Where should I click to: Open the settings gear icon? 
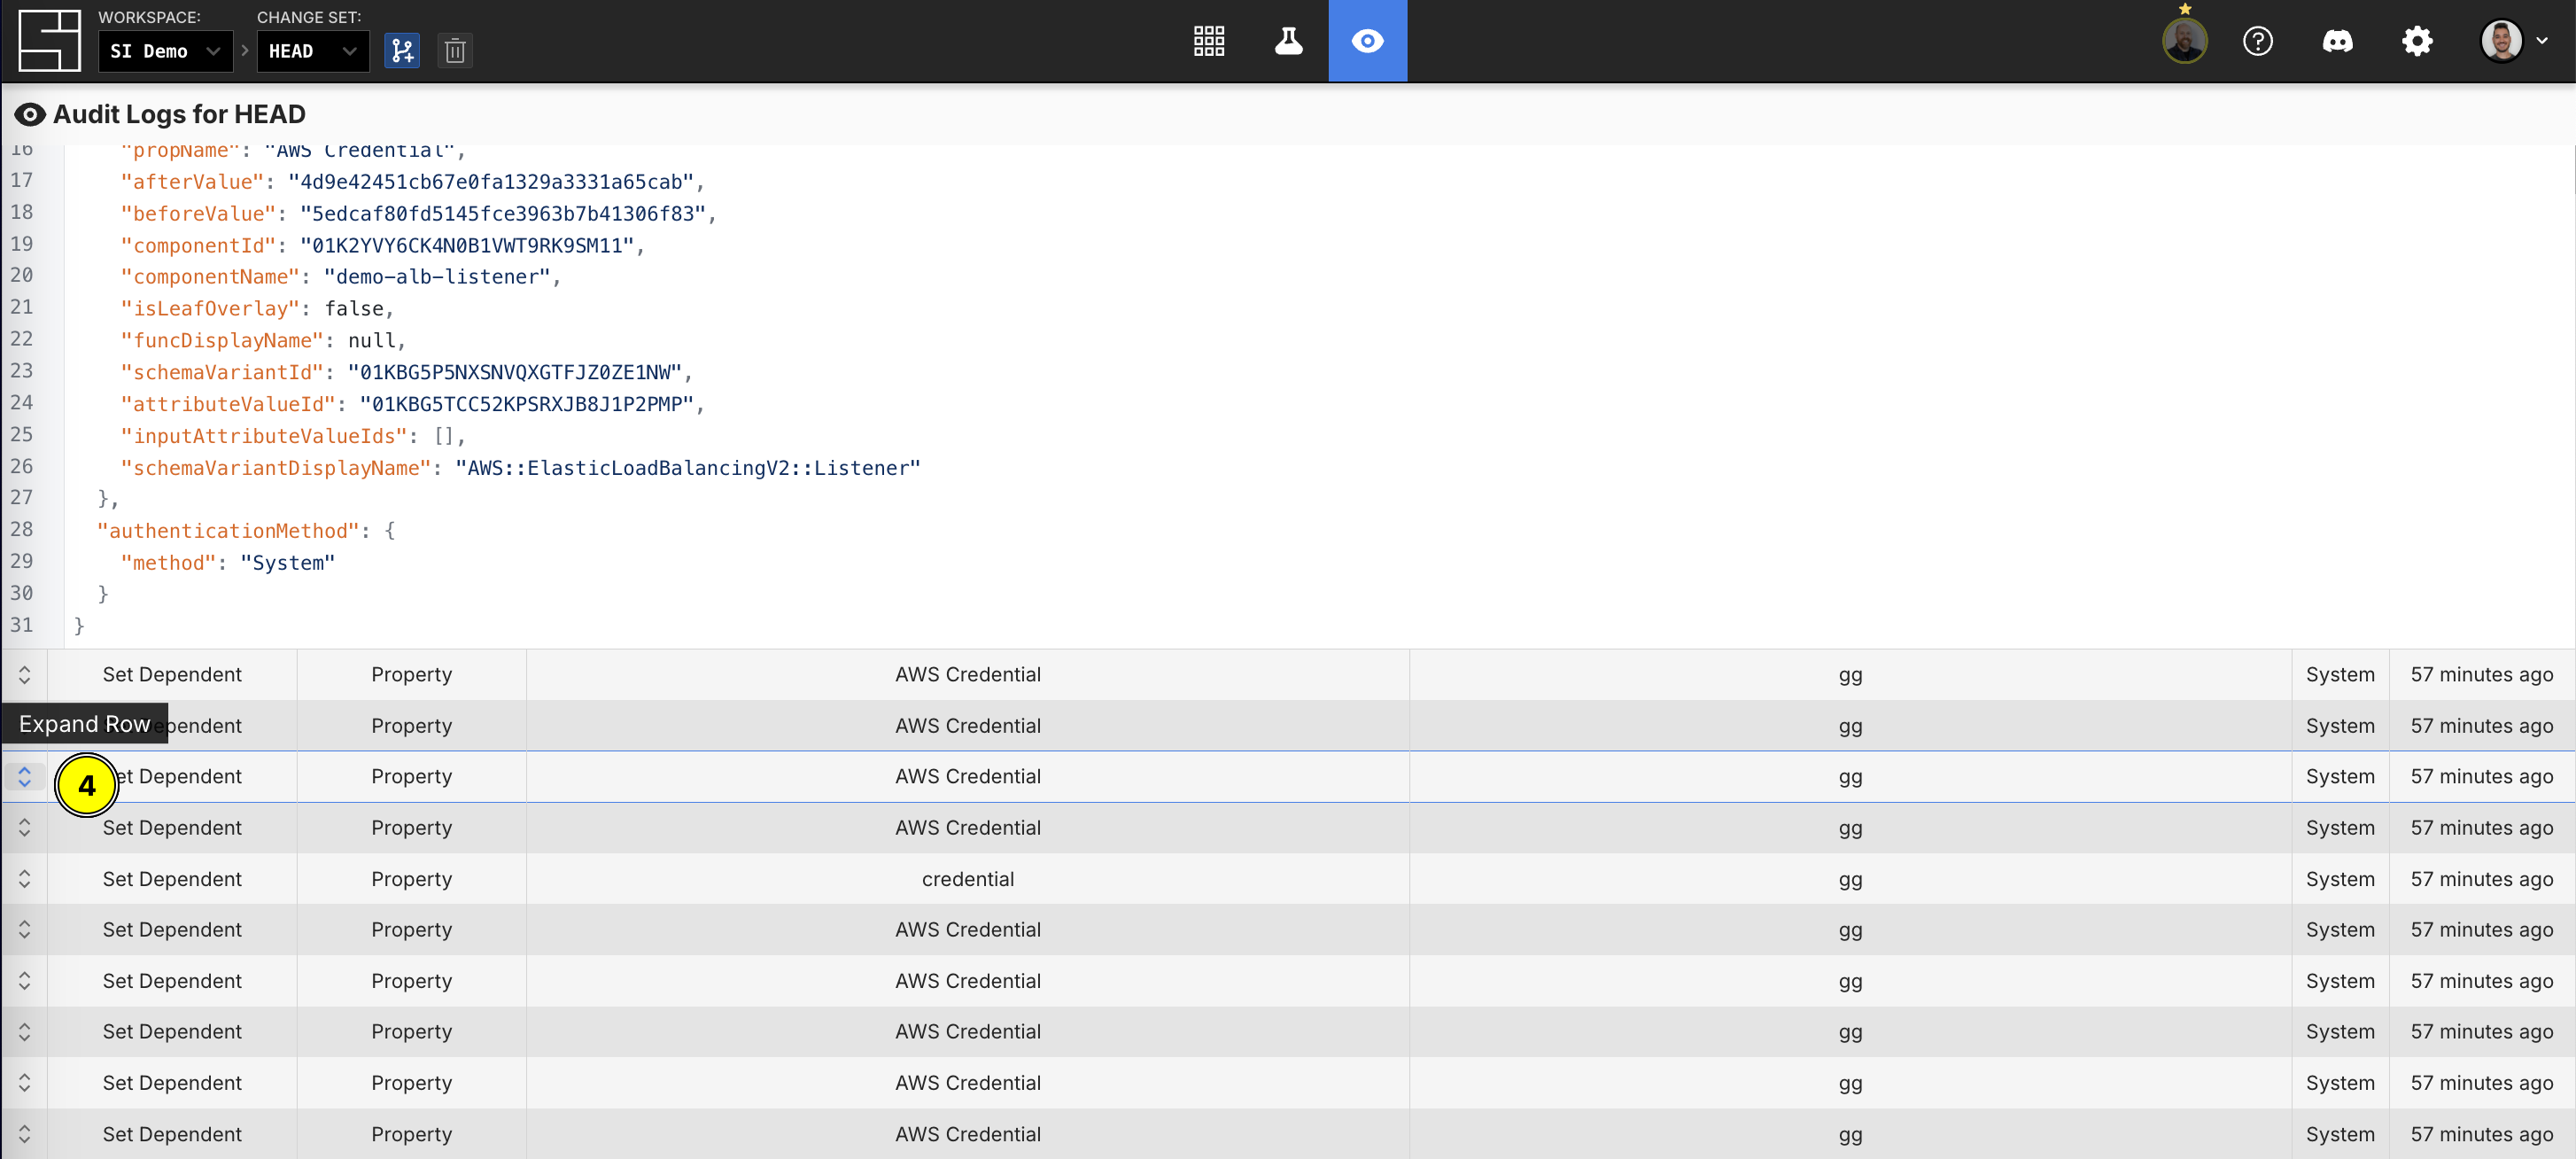coord(2416,41)
